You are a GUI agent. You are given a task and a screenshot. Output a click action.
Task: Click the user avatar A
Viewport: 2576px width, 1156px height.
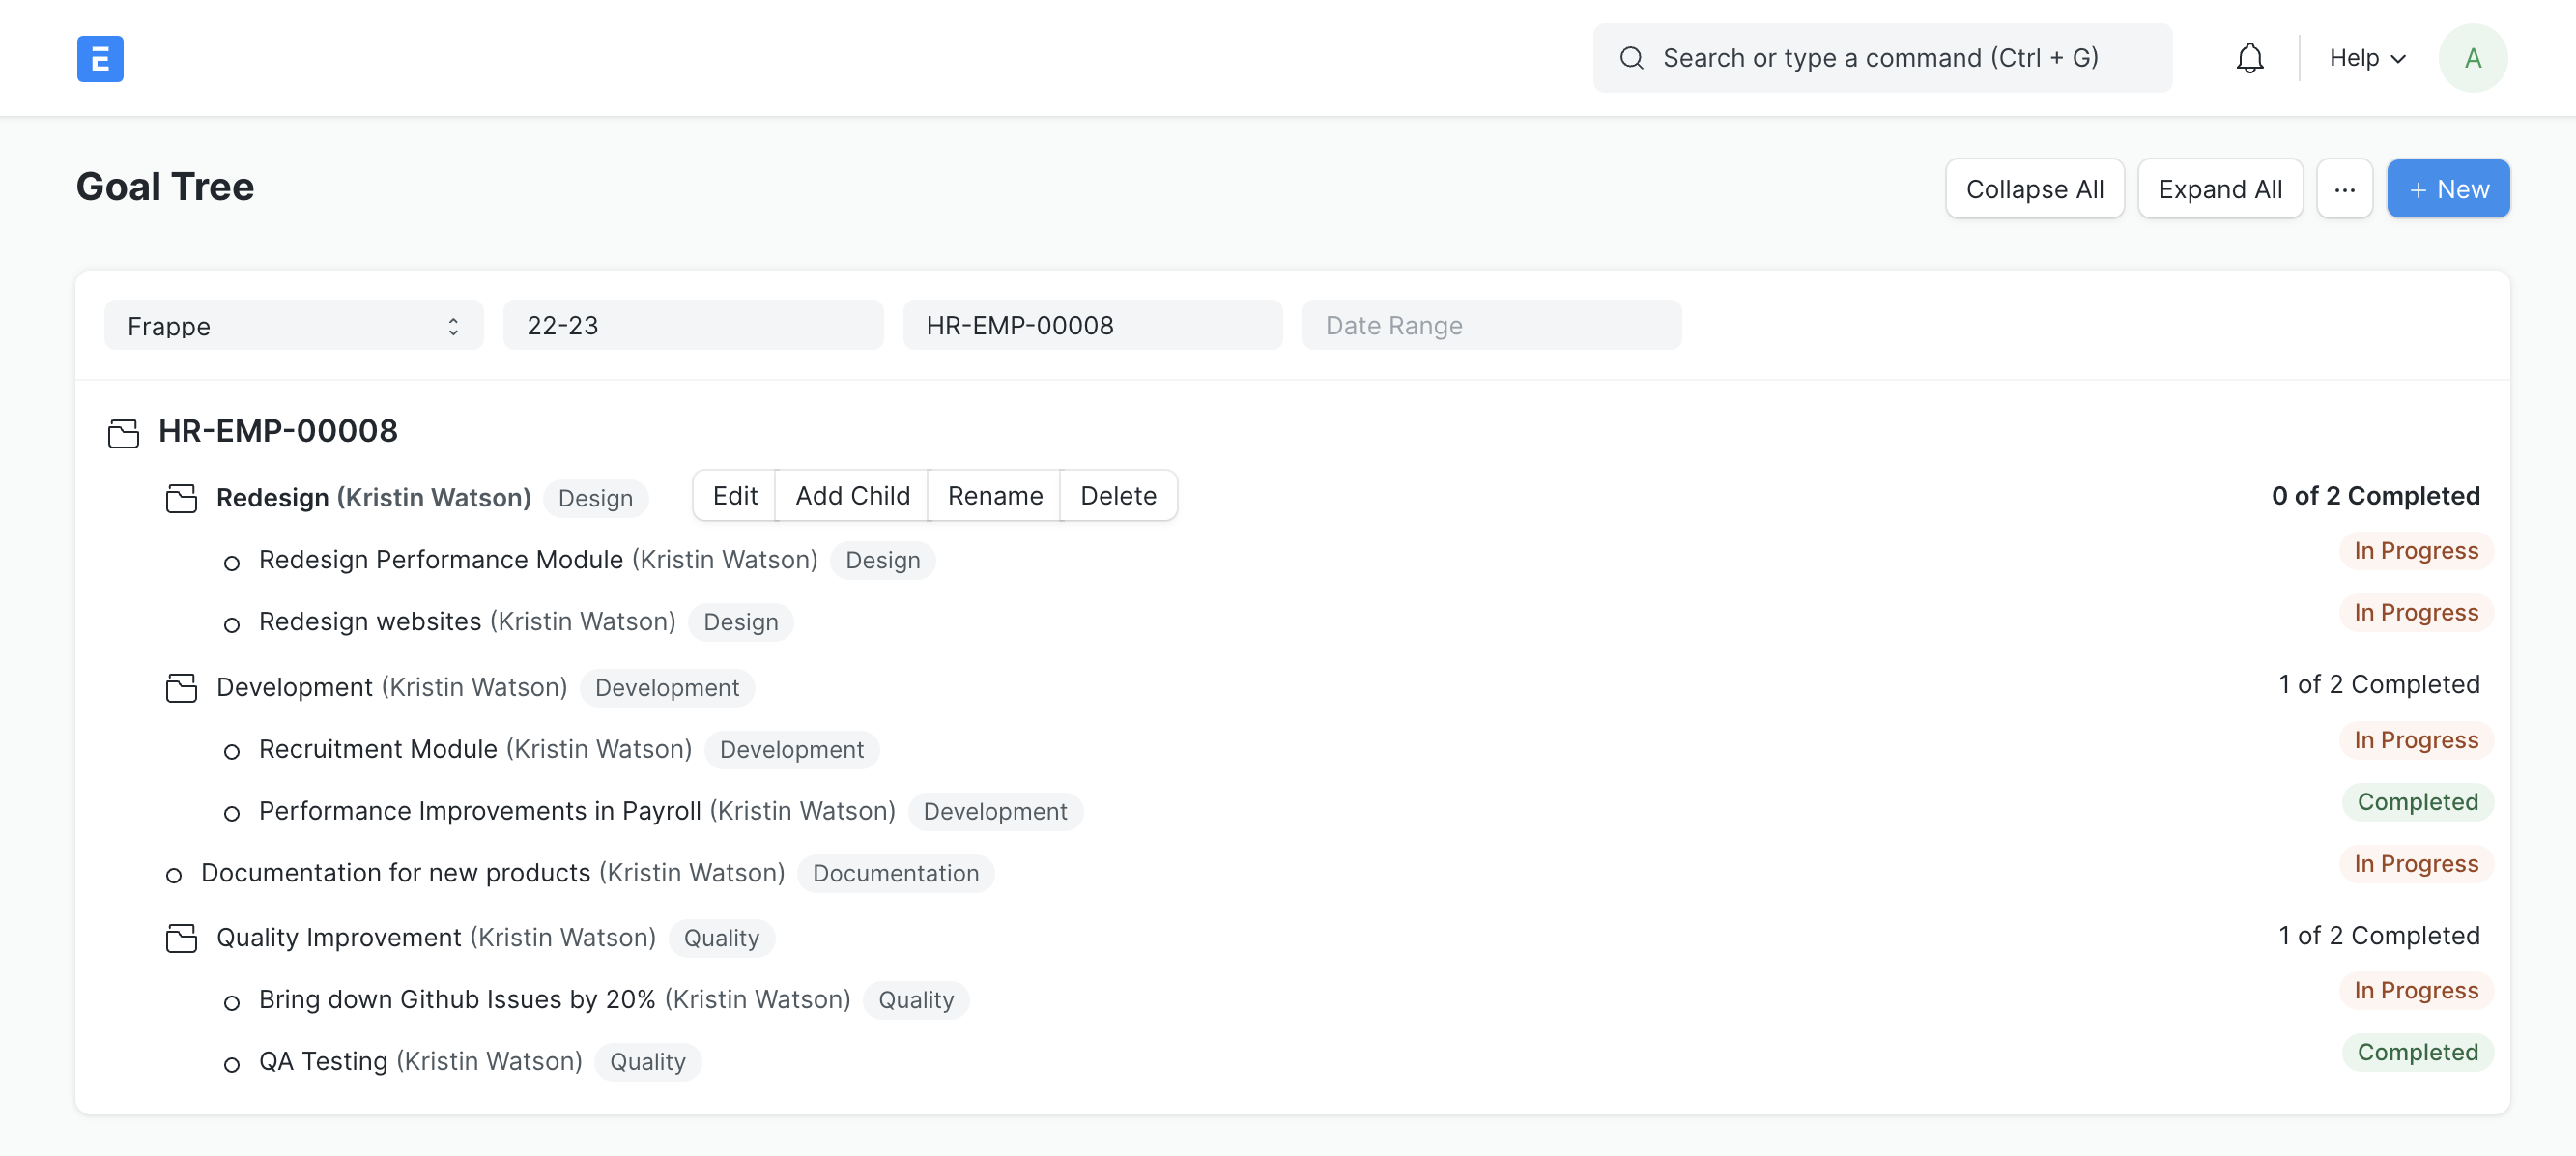[2472, 58]
